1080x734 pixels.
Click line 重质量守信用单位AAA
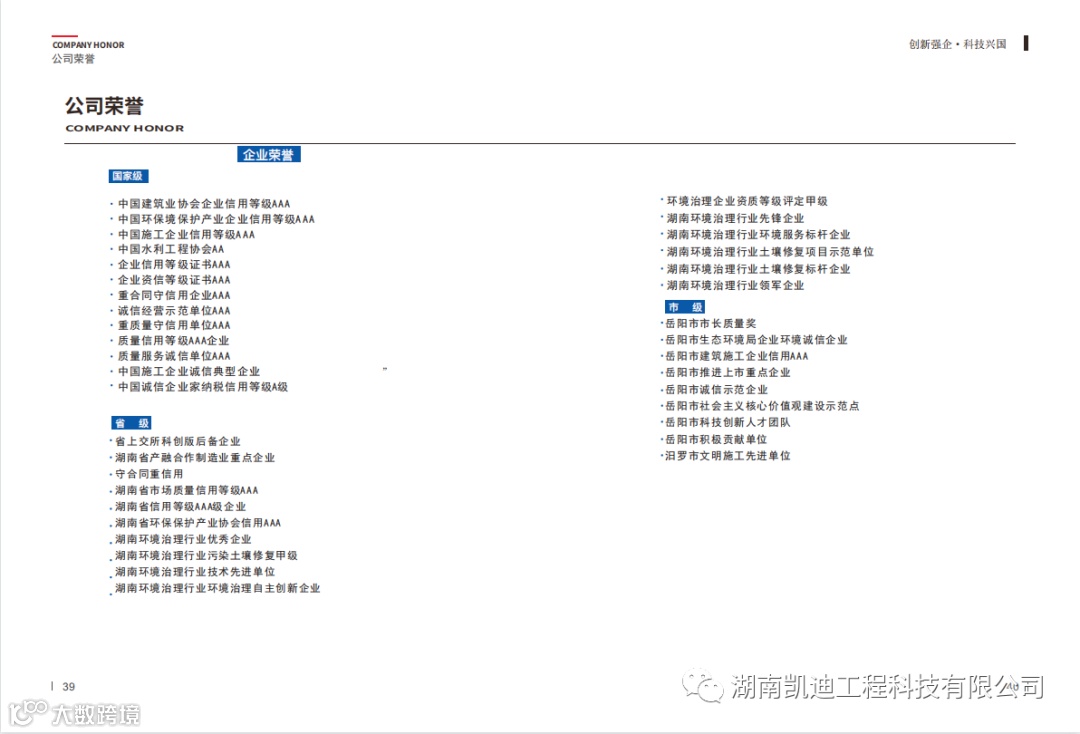174,325
